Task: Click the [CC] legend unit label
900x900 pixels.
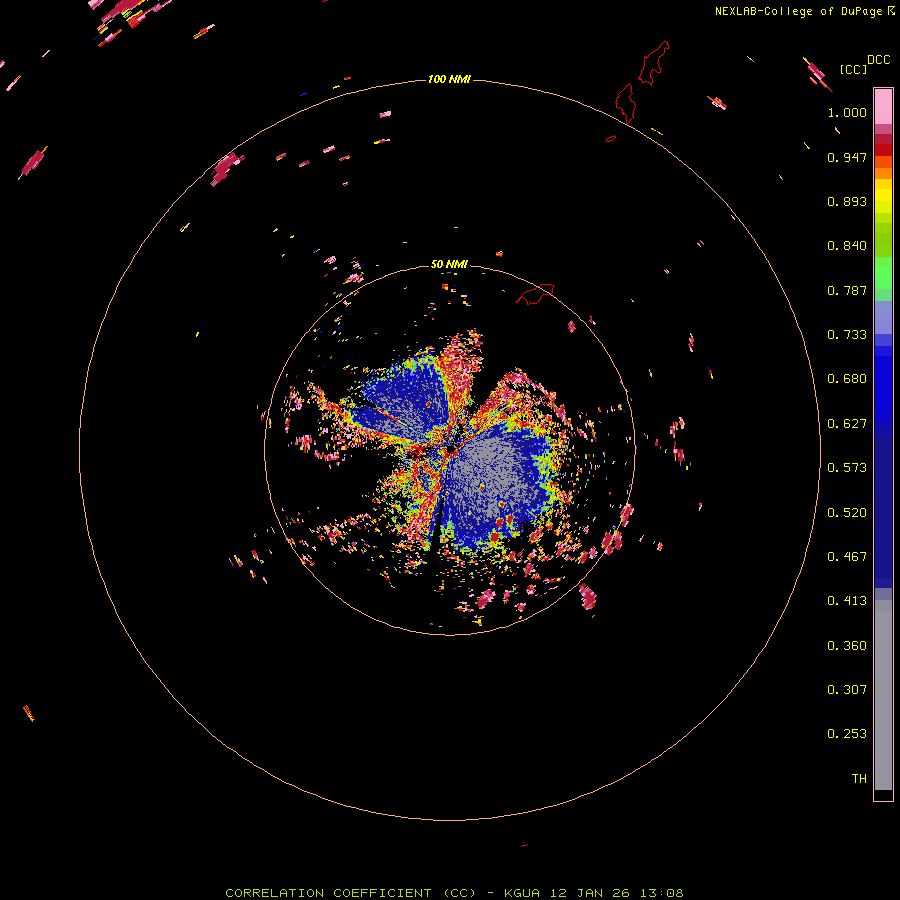Action: point(853,70)
